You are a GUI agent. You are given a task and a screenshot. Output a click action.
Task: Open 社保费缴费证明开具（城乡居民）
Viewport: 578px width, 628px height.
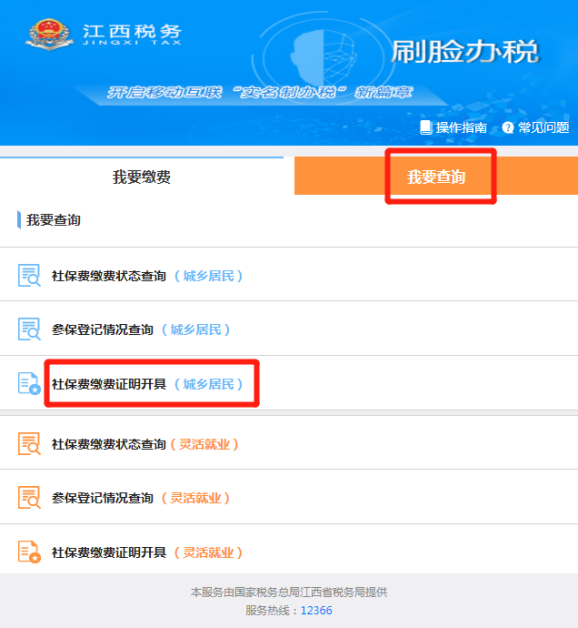click(x=289, y=383)
